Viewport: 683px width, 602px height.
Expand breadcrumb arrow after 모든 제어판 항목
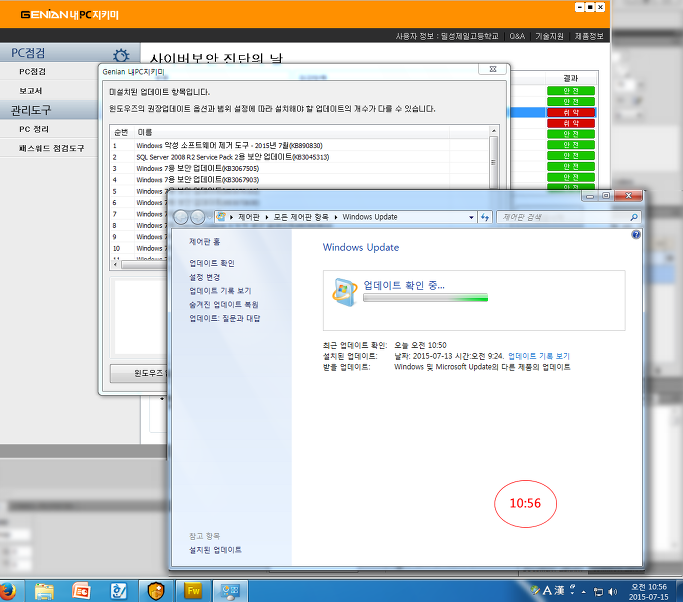click(x=336, y=217)
